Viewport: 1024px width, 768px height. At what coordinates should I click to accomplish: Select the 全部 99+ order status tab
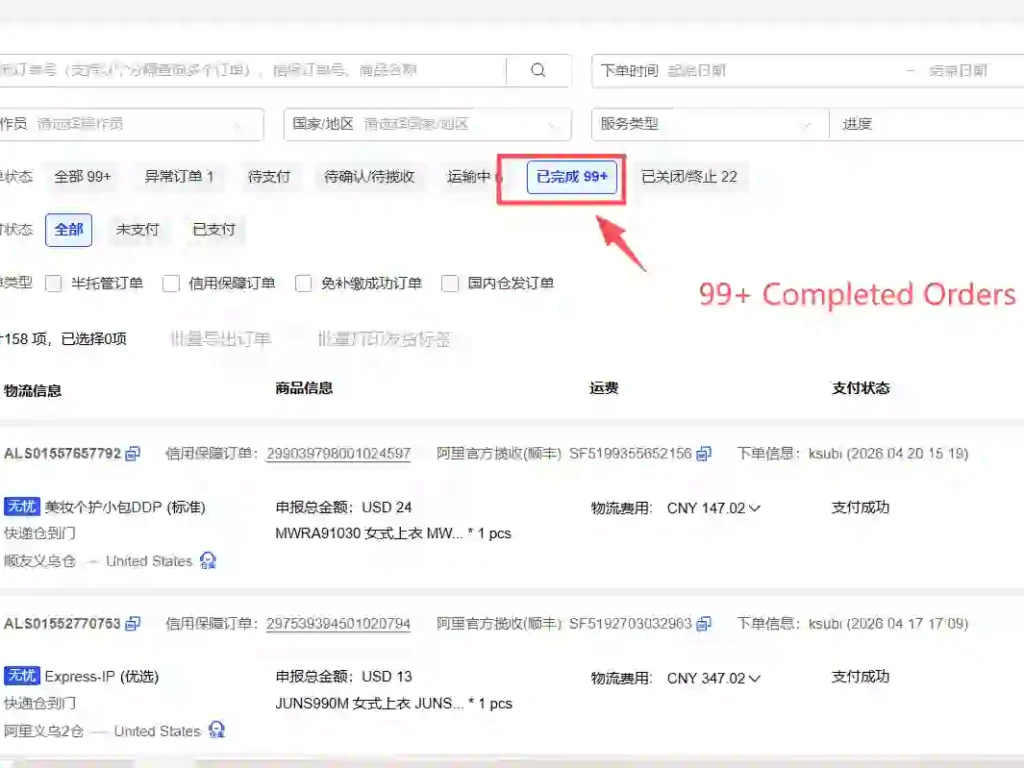point(82,177)
